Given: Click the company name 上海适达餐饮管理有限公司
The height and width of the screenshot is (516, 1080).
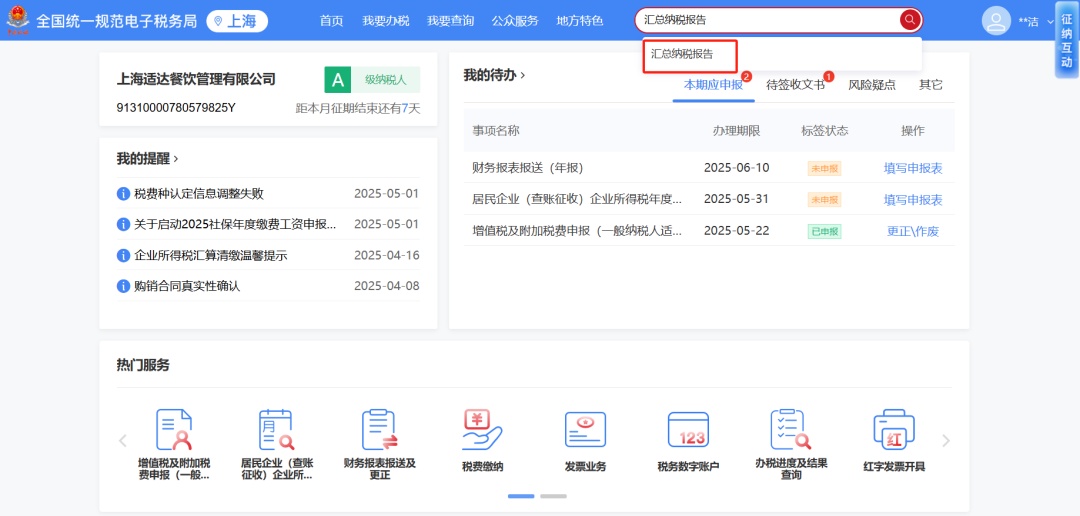Looking at the screenshot, I should (196, 79).
